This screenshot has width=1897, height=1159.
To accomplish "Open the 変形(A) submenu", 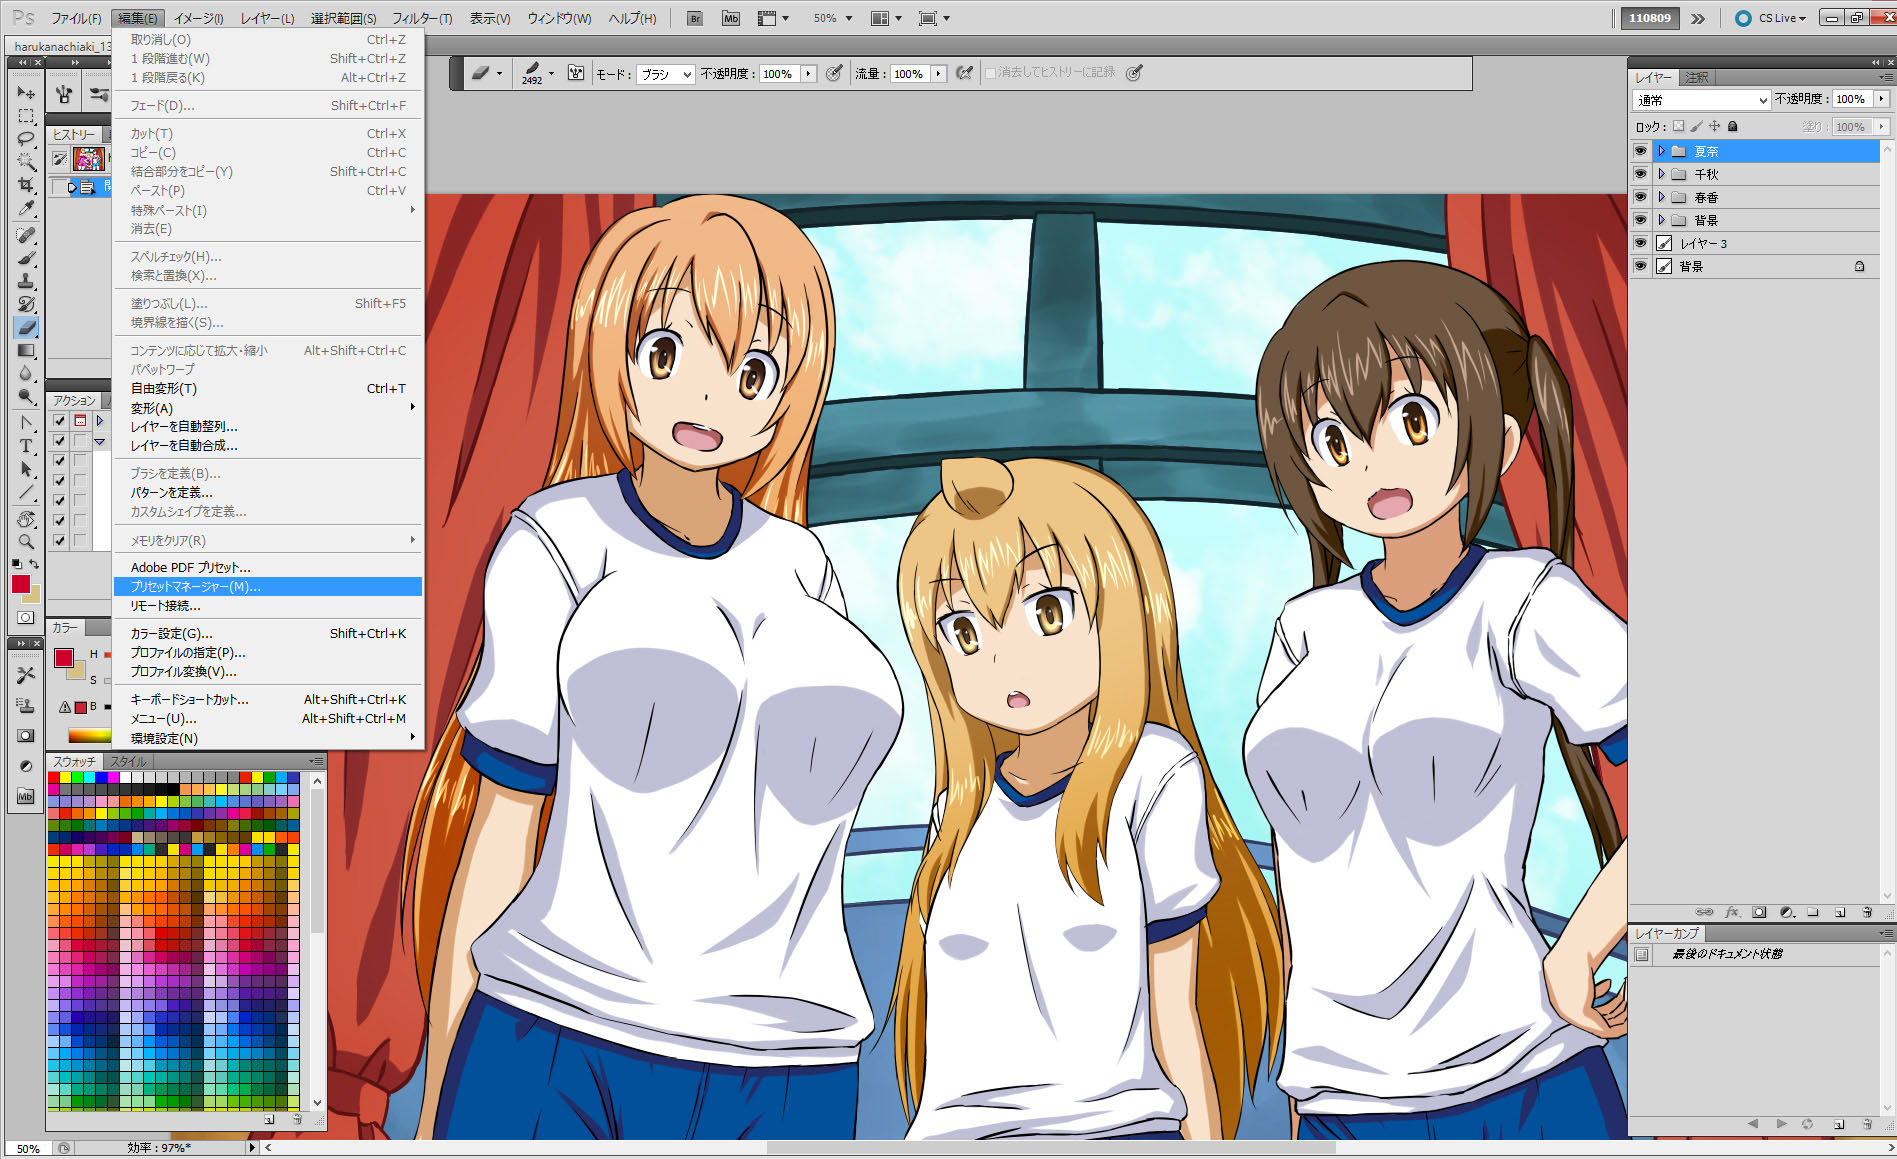I will pos(266,408).
